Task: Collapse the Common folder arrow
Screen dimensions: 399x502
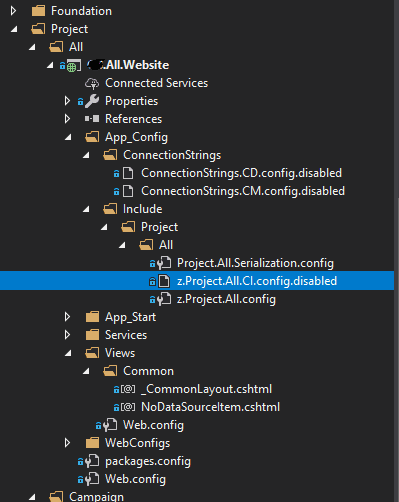Action: 86,371
